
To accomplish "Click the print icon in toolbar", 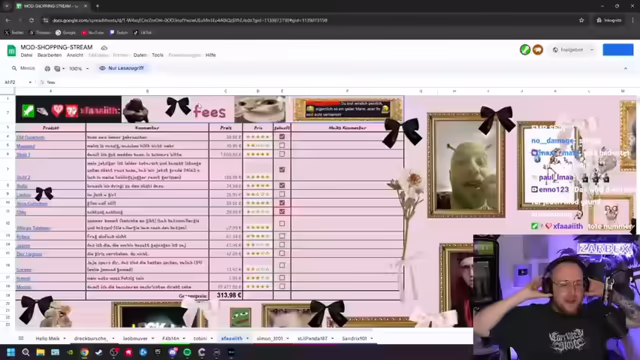I will [47, 69].
